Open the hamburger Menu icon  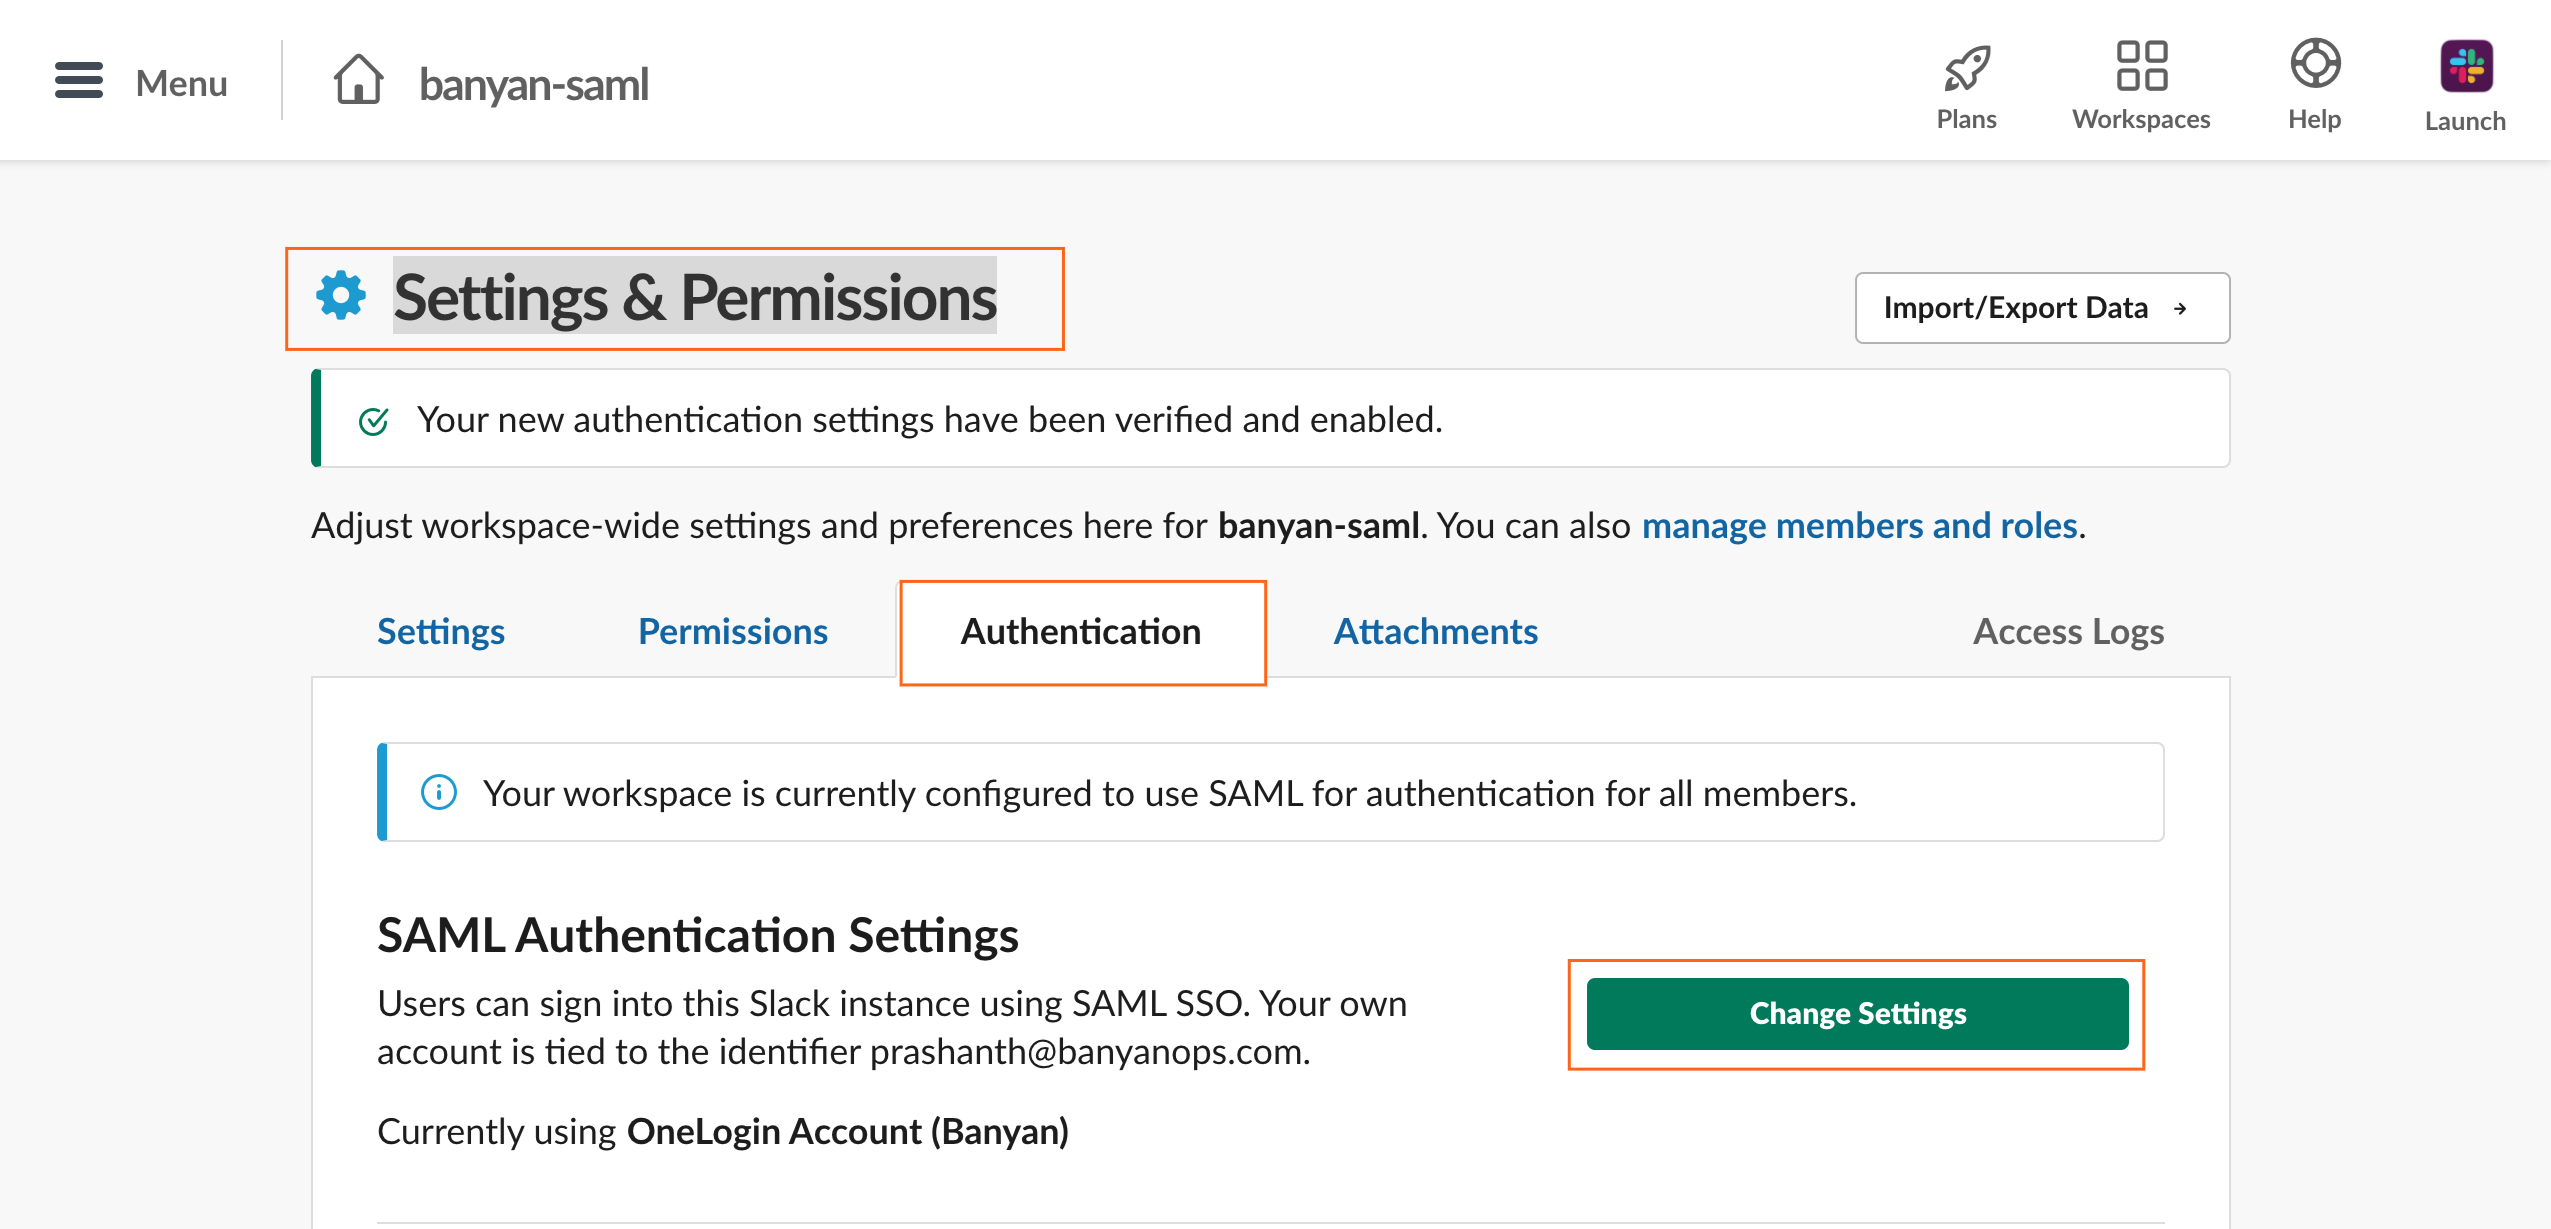point(79,81)
